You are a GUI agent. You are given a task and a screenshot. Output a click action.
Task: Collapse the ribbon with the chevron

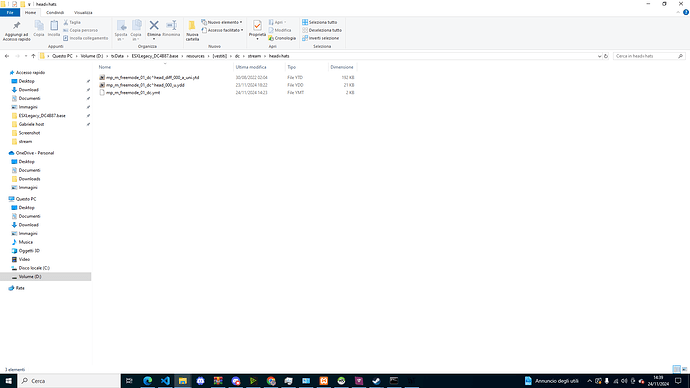tap(678, 13)
